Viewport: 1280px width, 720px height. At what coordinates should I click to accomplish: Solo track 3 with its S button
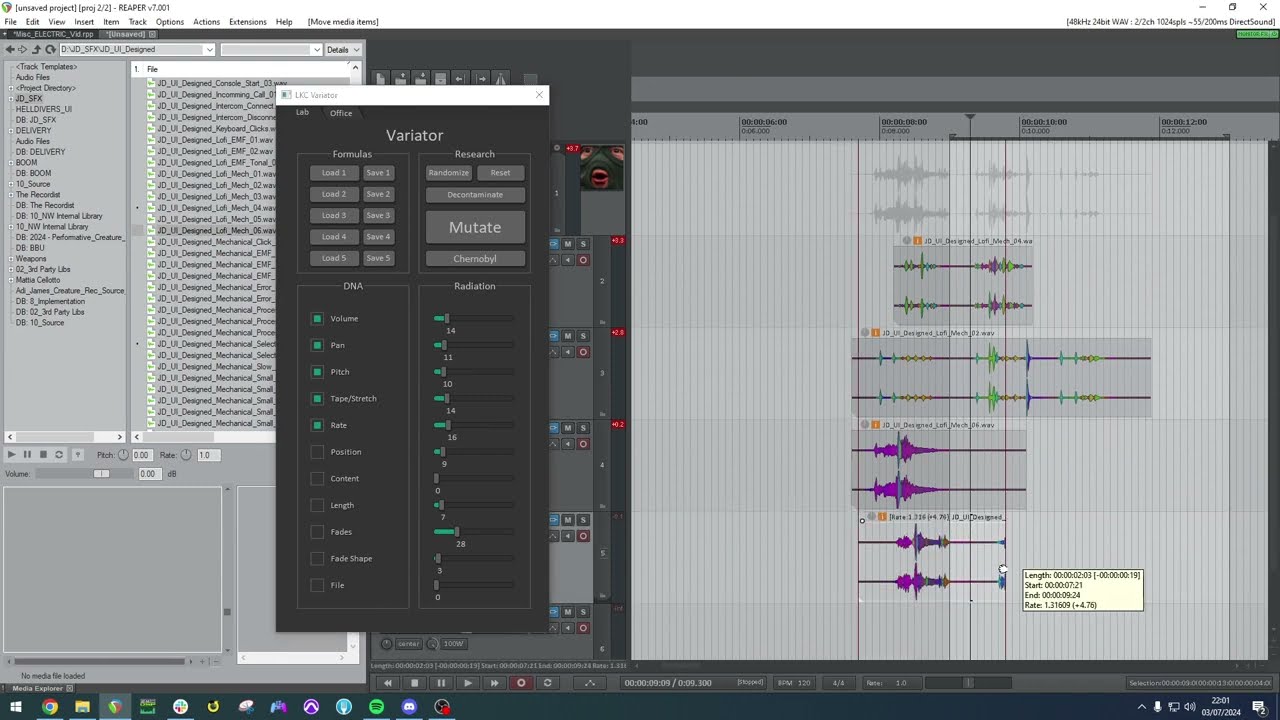click(583, 336)
